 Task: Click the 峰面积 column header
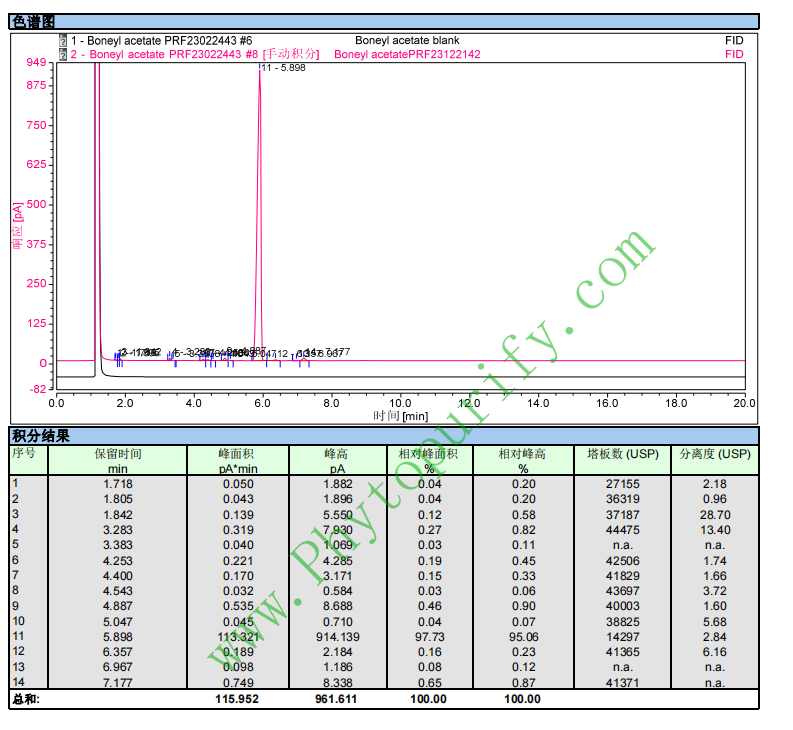coord(236,454)
